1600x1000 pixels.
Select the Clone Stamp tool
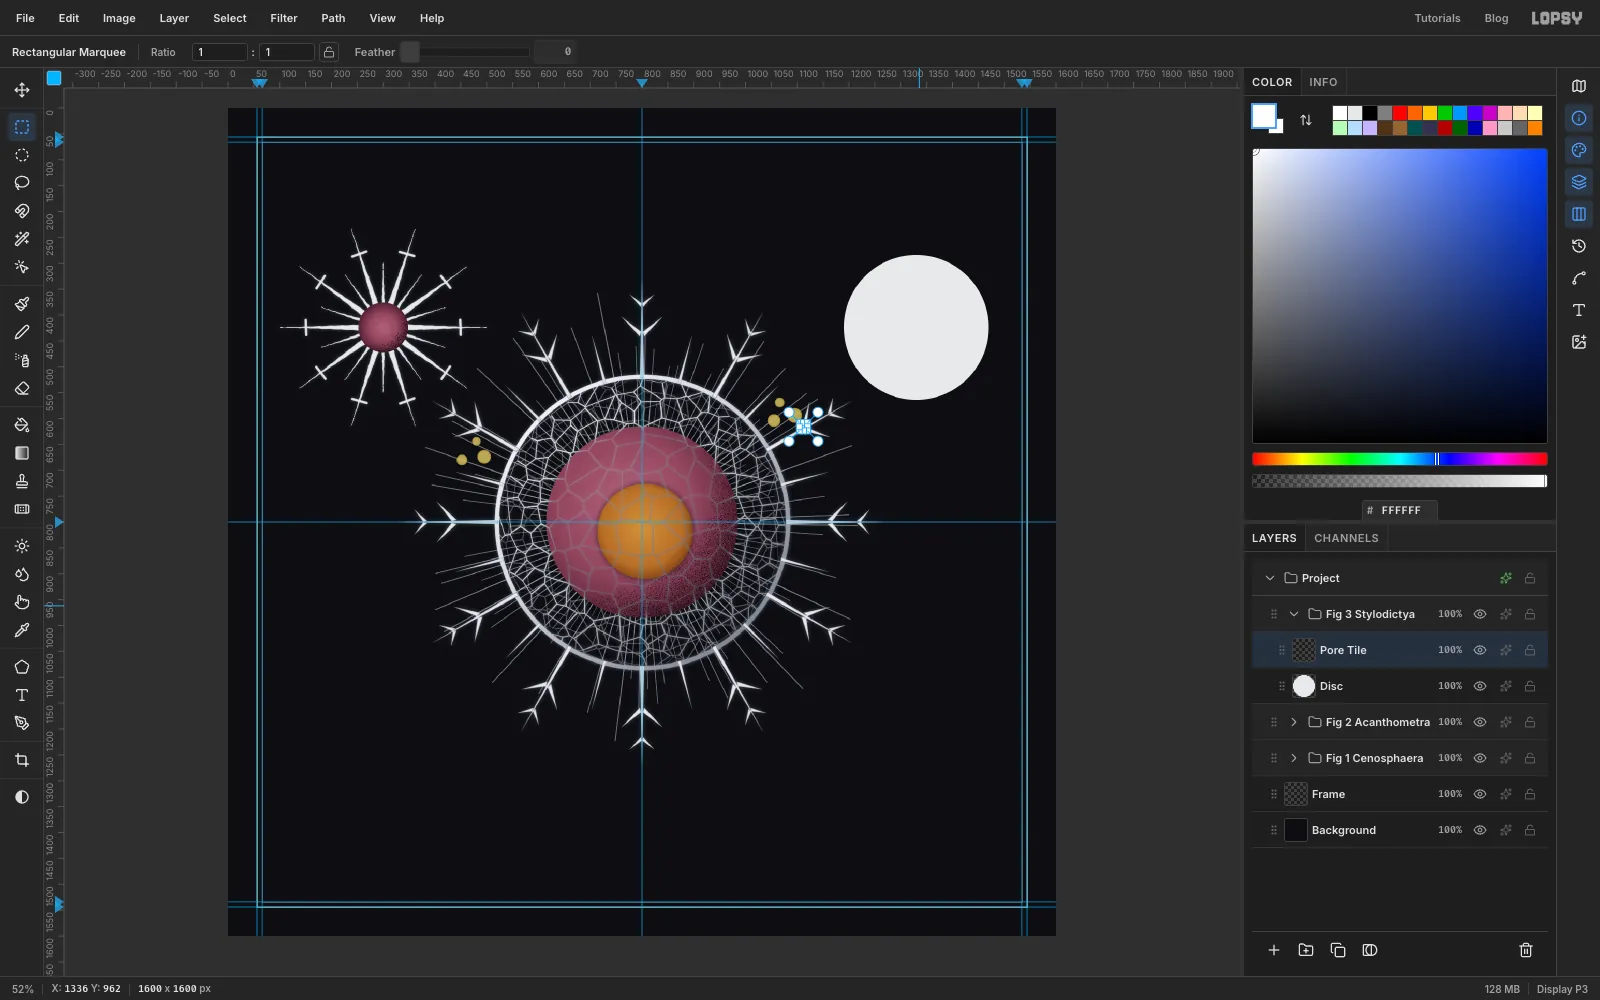tap(22, 481)
